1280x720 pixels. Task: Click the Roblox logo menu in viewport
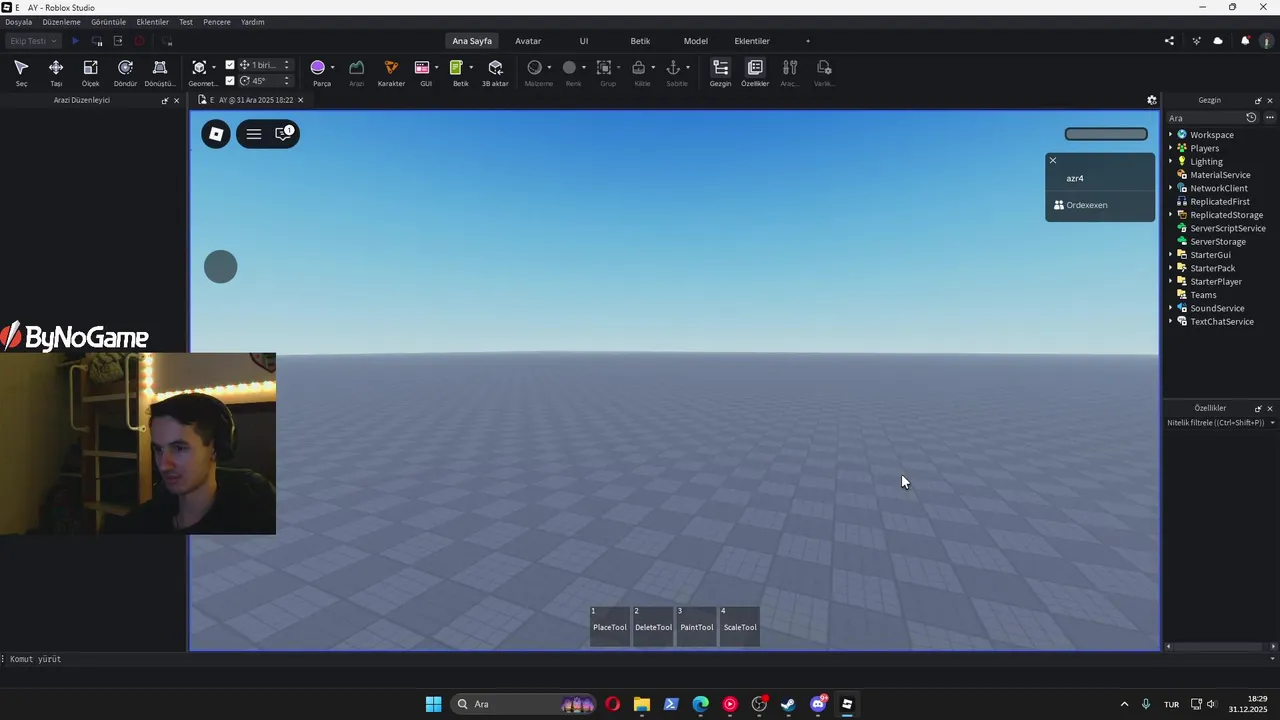pos(216,134)
